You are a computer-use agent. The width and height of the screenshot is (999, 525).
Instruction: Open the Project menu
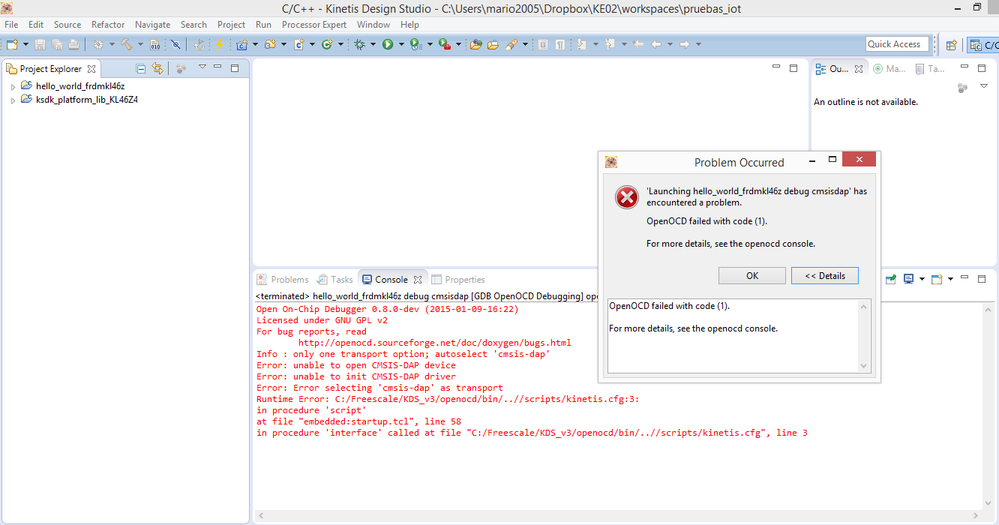[x=231, y=24]
